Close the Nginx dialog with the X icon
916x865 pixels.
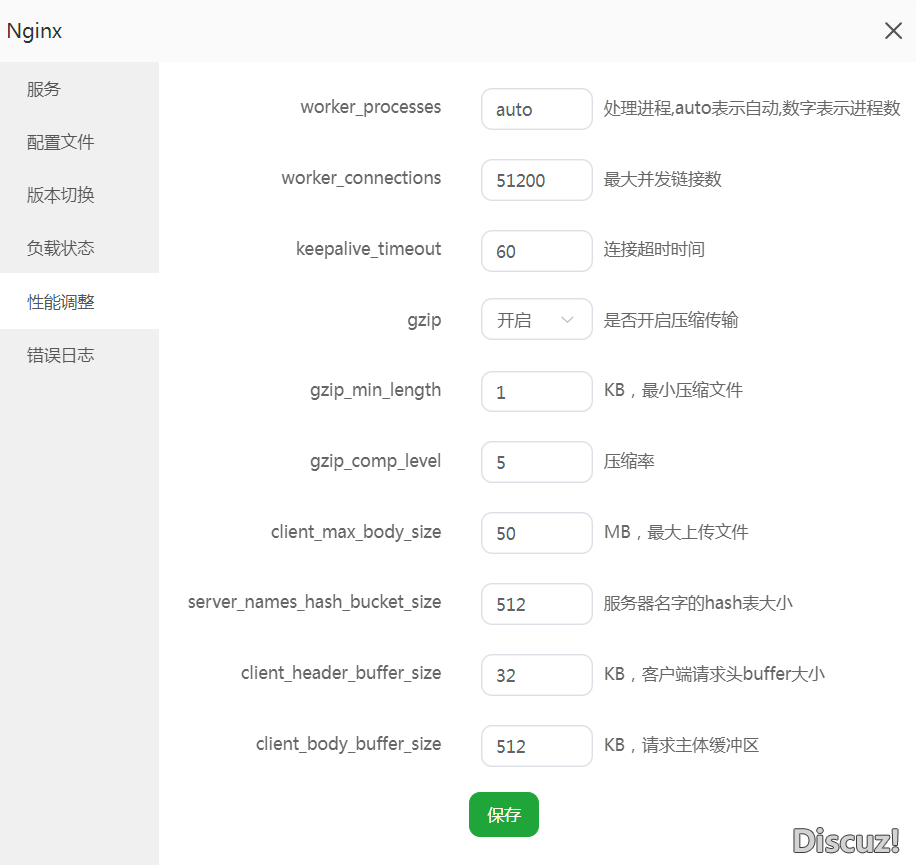[893, 31]
